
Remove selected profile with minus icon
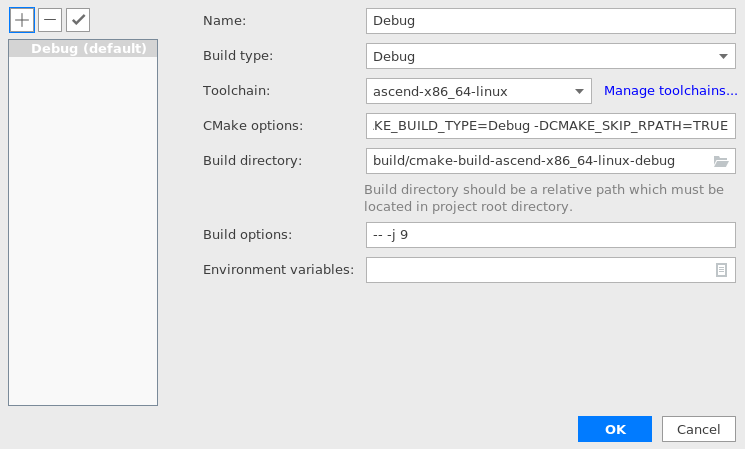[50, 20]
